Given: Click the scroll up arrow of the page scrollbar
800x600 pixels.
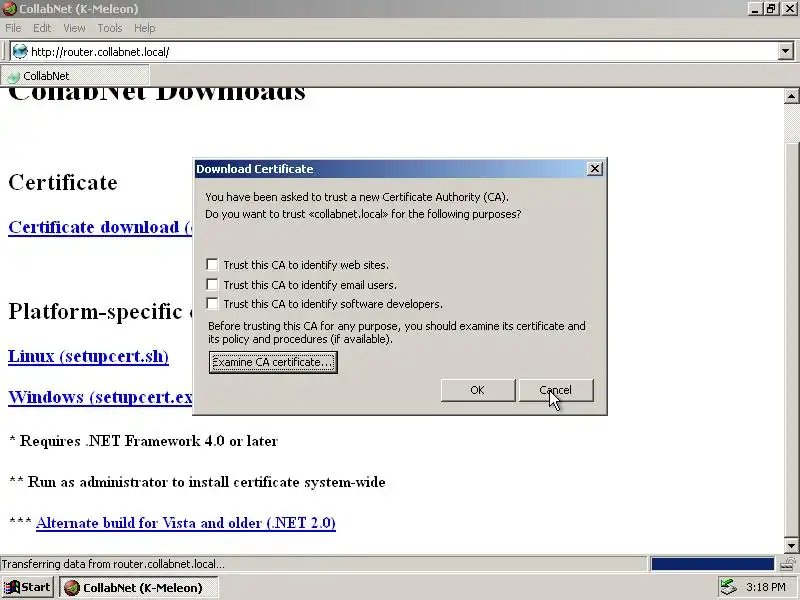Looking at the screenshot, I should point(791,95).
